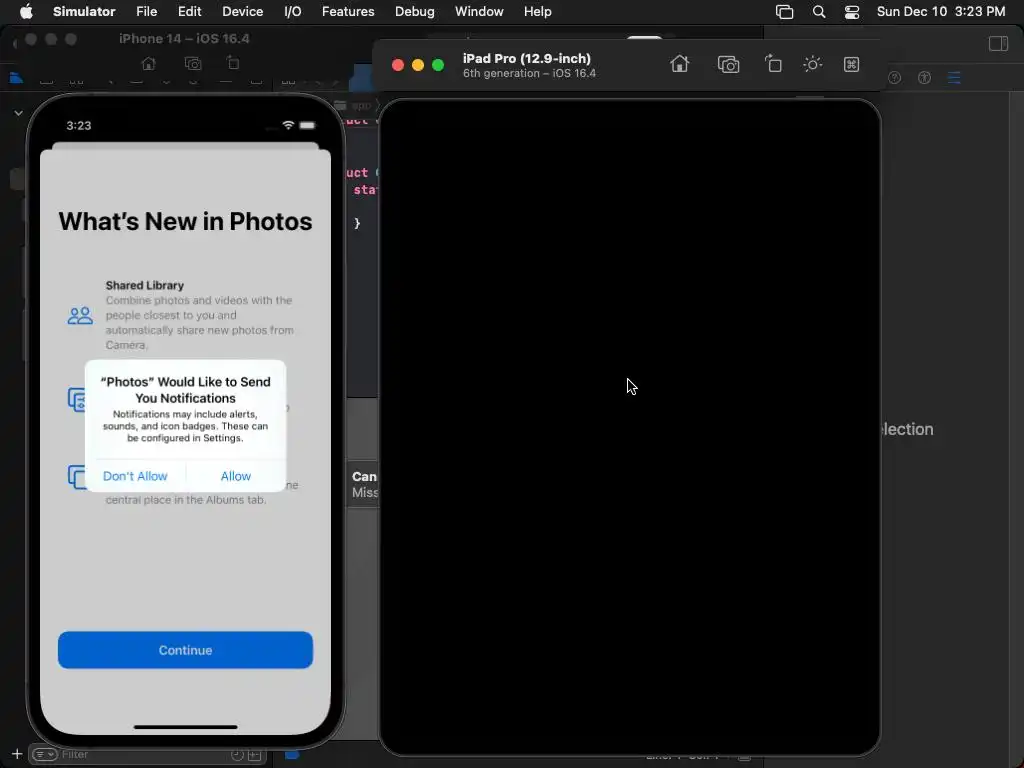Open the Apple menu

pos(26,12)
